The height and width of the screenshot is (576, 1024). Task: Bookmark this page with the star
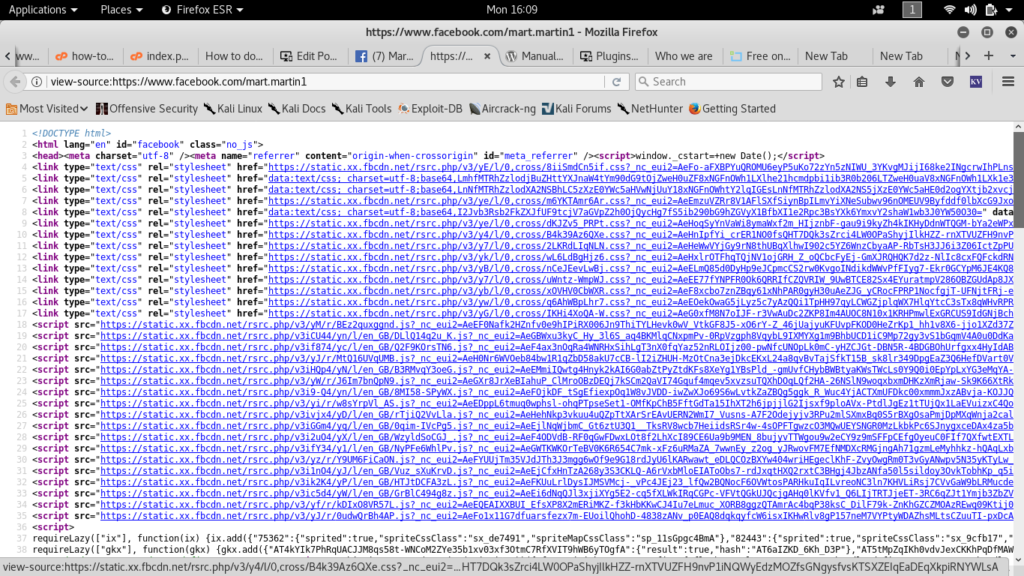(x=839, y=82)
